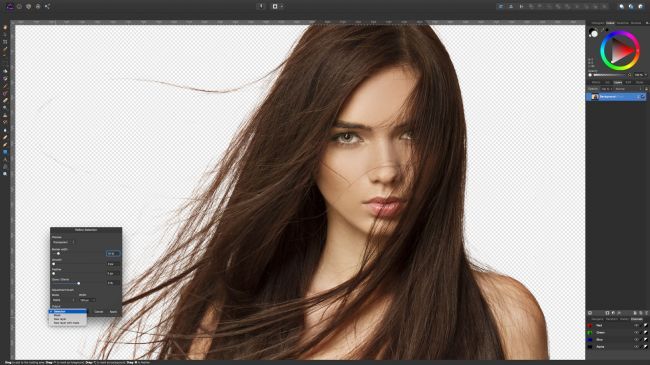This screenshot has height=365, width=650.
Task: Open the layer blend mode Normal dropdown
Action: pos(627,89)
